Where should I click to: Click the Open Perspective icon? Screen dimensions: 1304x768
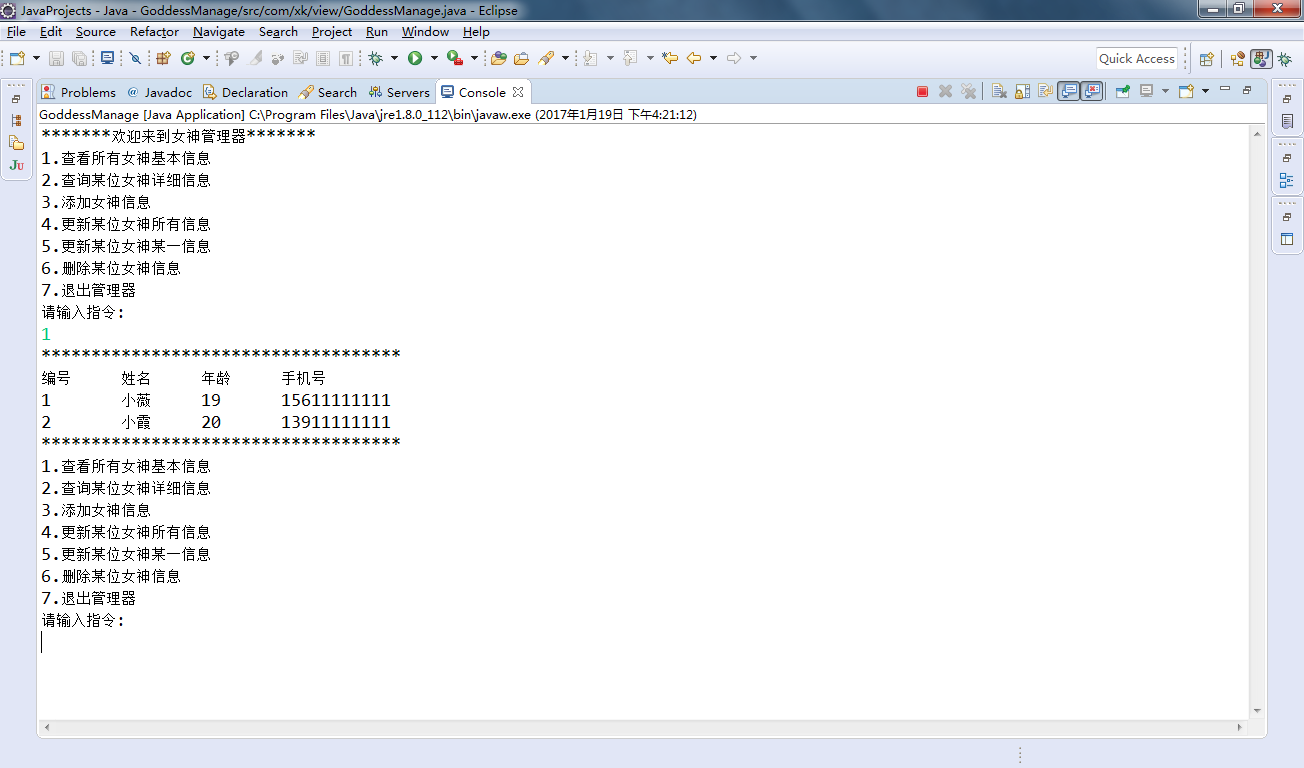1206,59
